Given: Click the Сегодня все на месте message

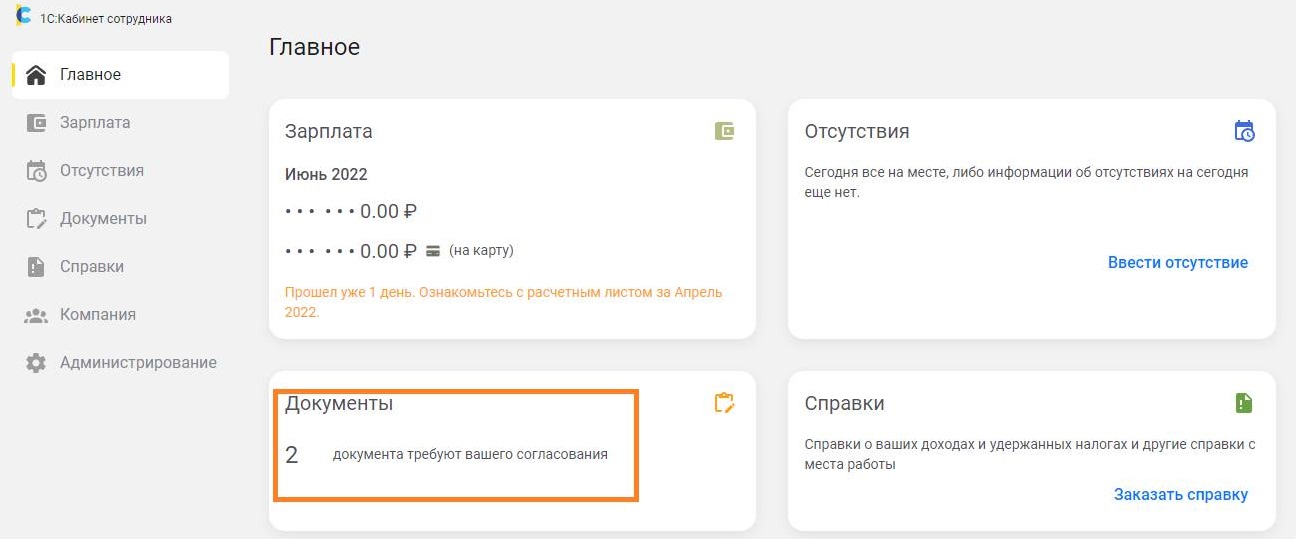Looking at the screenshot, I should click(x=1027, y=182).
